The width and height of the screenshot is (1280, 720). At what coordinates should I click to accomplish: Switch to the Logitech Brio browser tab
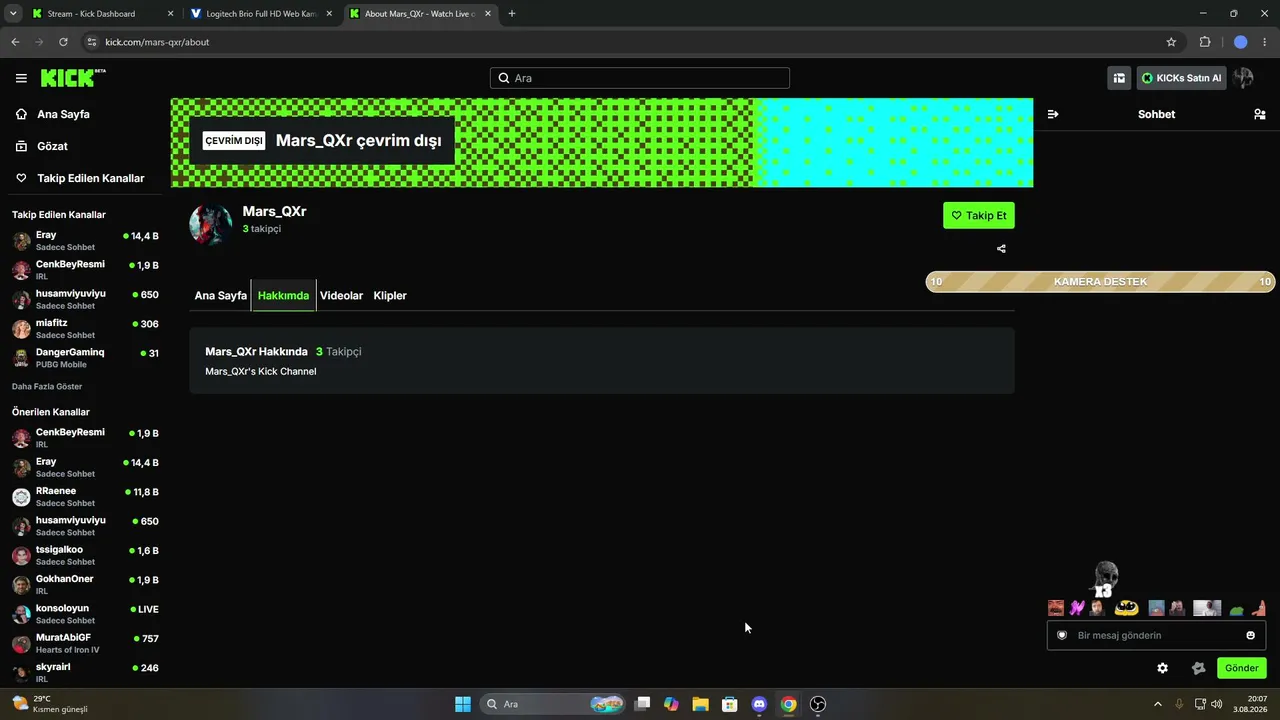261,14
